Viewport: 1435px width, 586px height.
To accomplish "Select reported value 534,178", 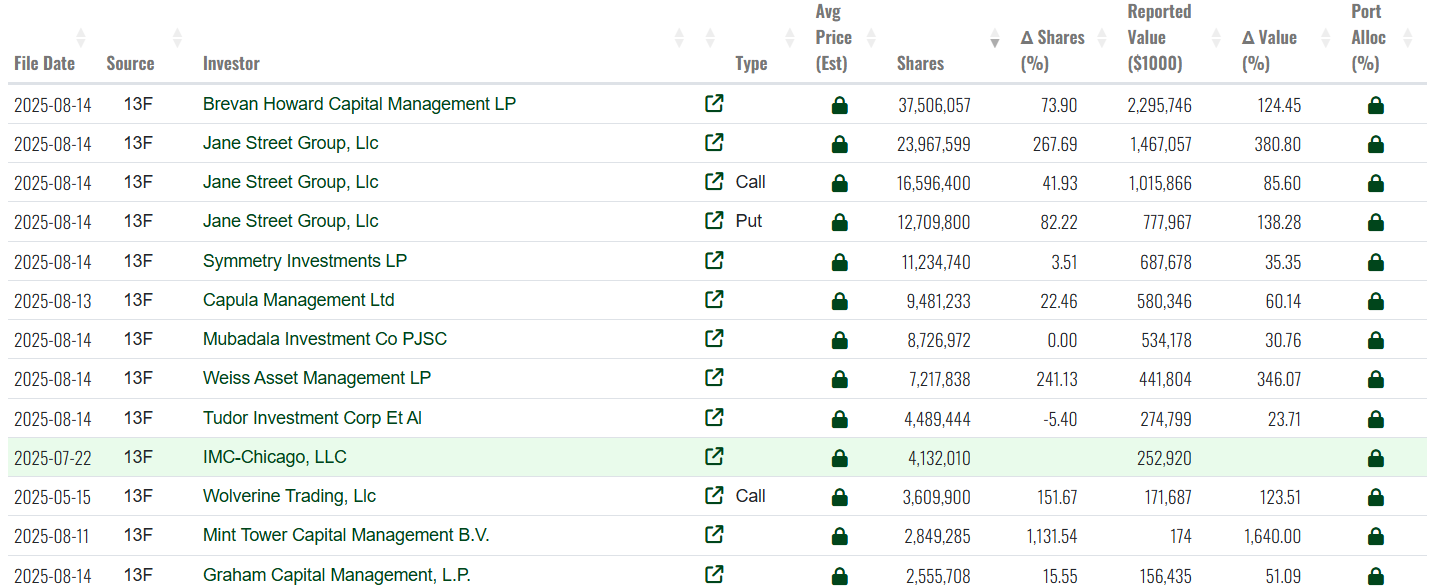I will click(x=1164, y=340).
